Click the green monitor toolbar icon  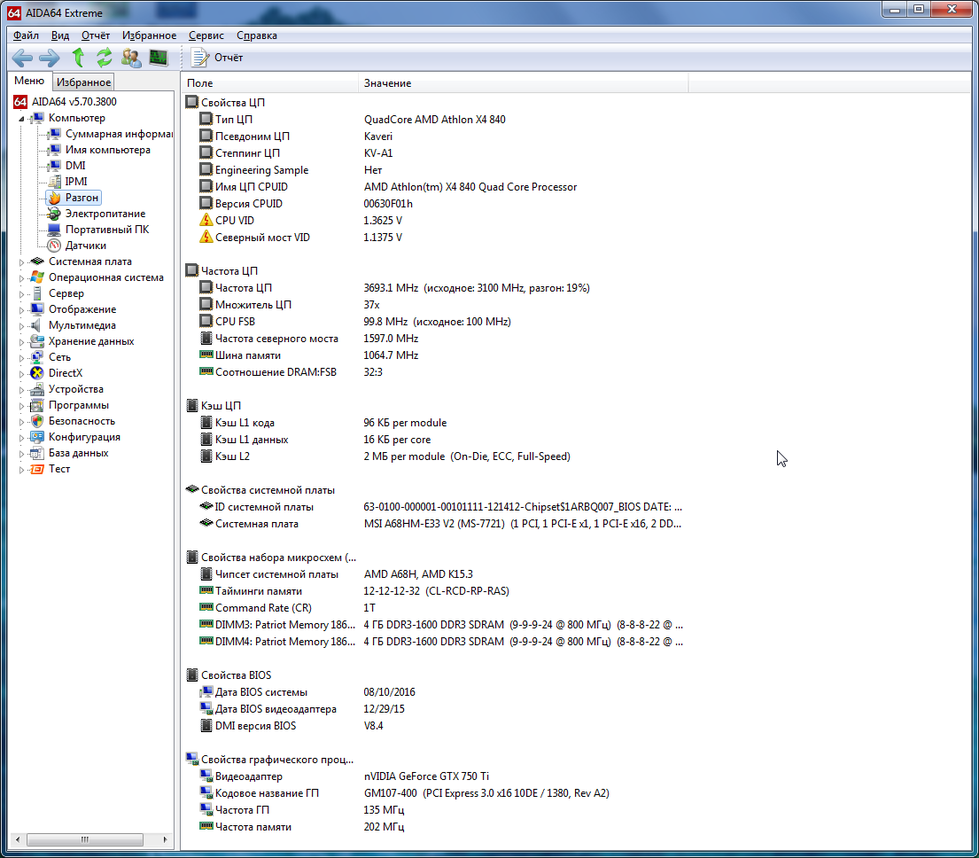[159, 58]
